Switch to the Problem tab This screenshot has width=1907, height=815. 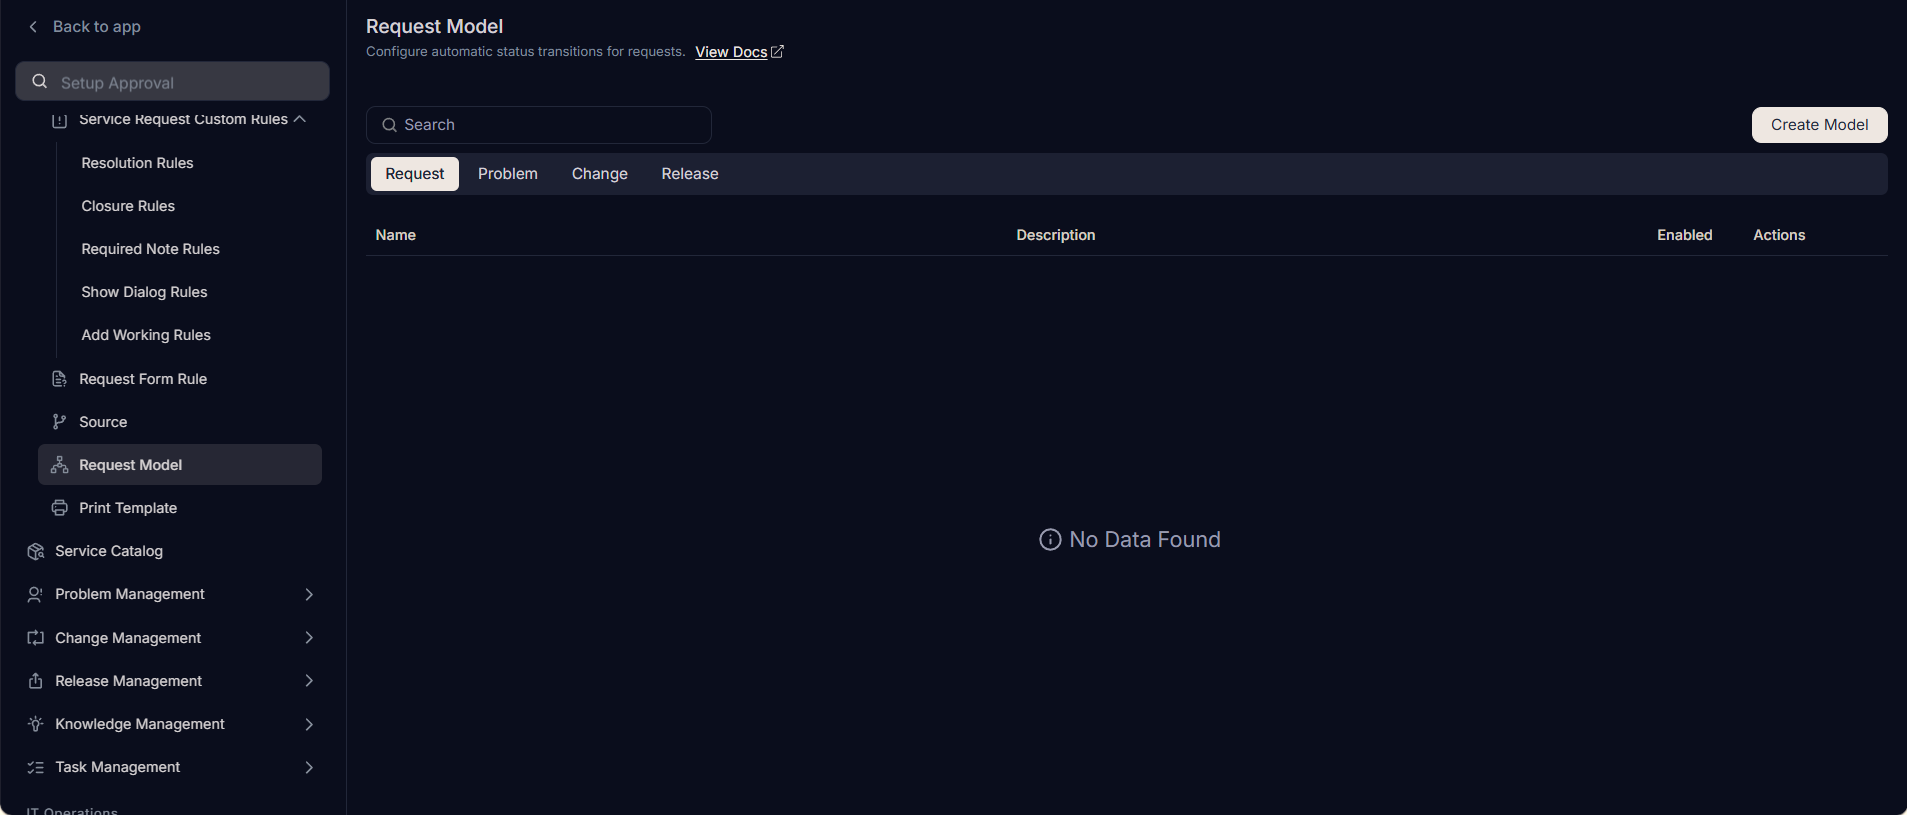[x=508, y=174]
